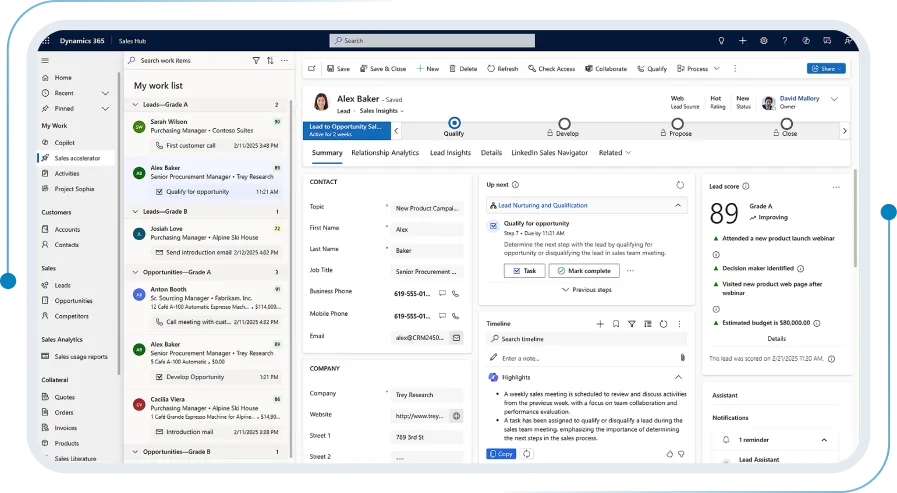Screen dimensions: 897x493
Task: Click Delete in the command bar
Action: coord(463,69)
